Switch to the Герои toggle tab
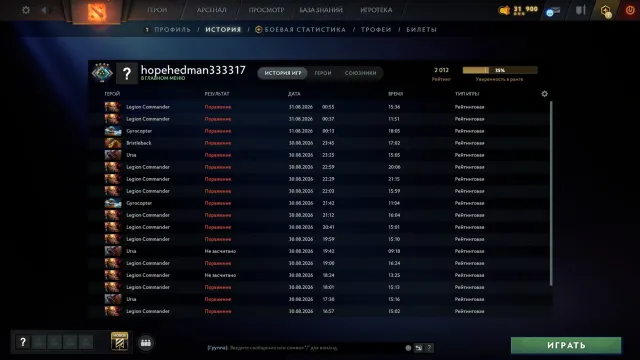Image resolution: width=640 pixels, height=360 pixels. (323, 73)
